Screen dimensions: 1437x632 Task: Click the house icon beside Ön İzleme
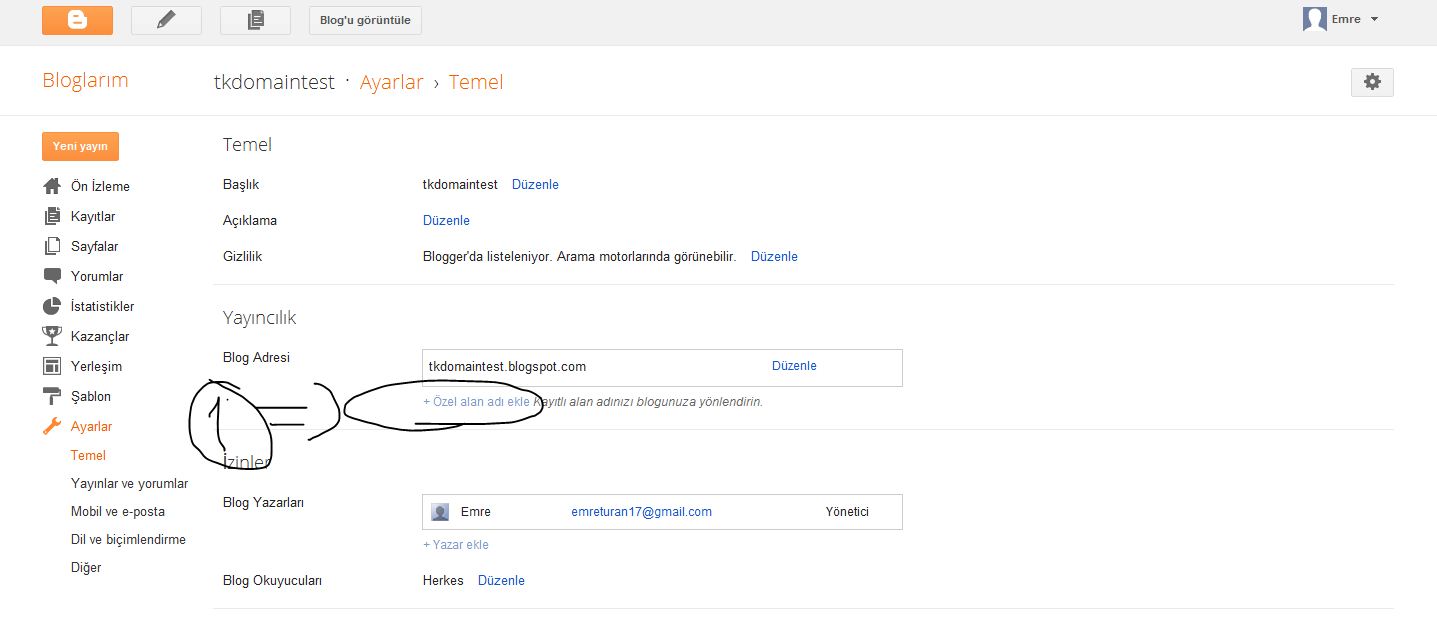[x=53, y=186]
